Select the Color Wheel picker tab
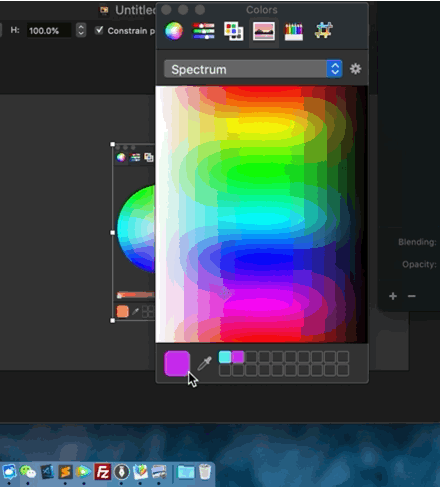 point(174,31)
